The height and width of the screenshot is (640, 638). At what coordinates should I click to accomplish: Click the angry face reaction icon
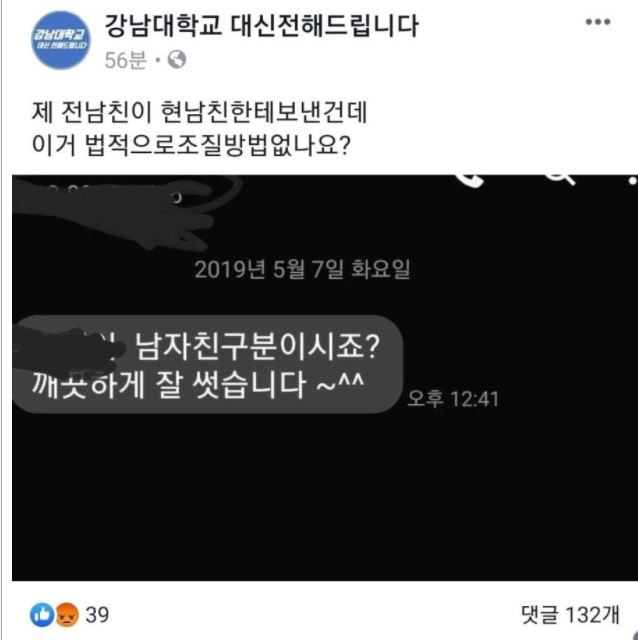(x=67, y=614)
